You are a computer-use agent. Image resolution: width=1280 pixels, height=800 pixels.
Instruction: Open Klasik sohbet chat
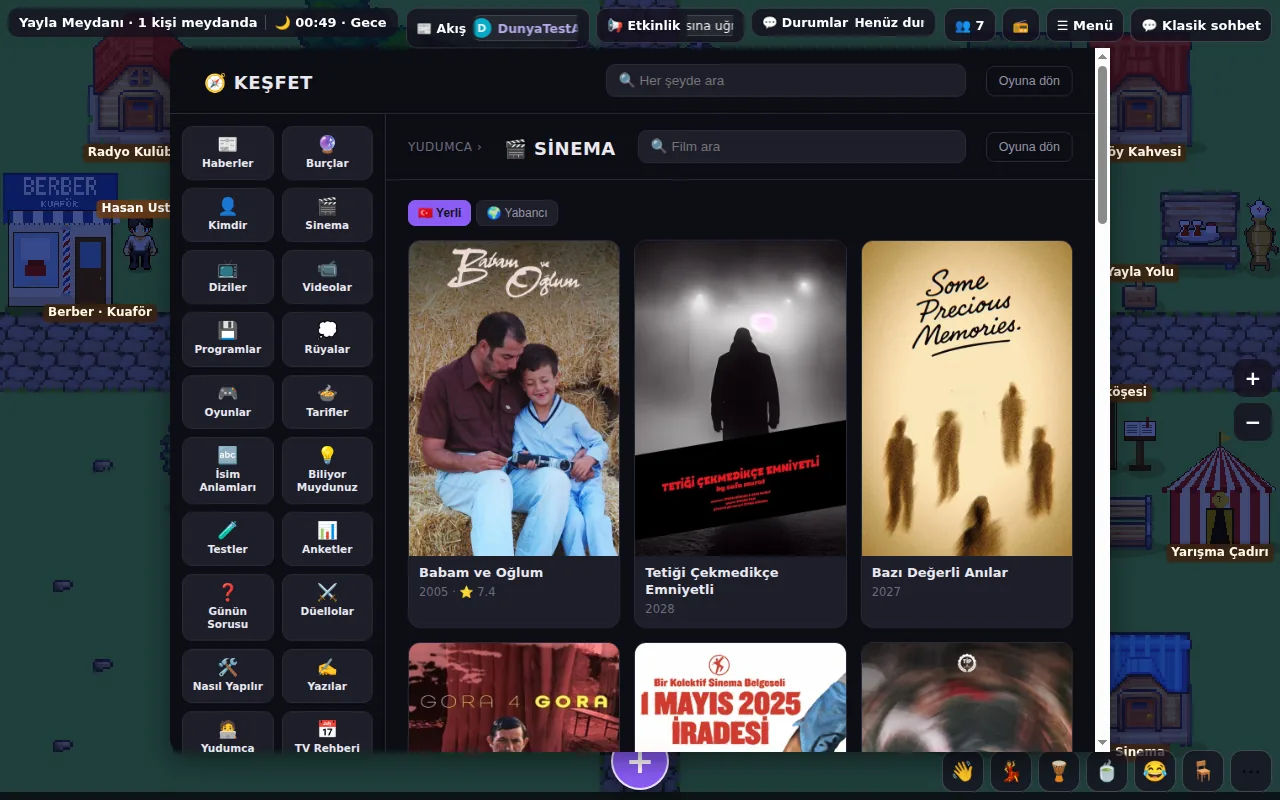point(1201,25)
